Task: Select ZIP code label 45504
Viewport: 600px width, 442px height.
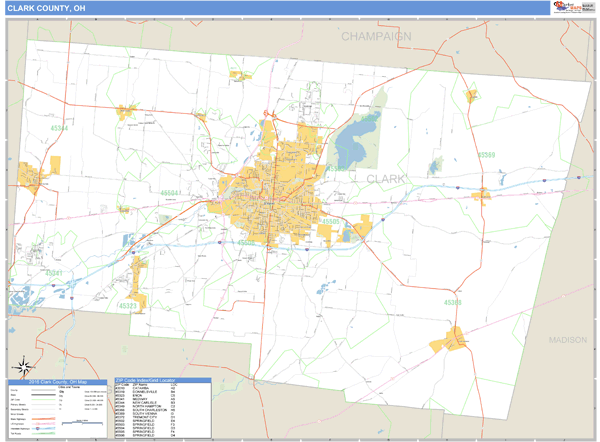Action: coord(172,193)
